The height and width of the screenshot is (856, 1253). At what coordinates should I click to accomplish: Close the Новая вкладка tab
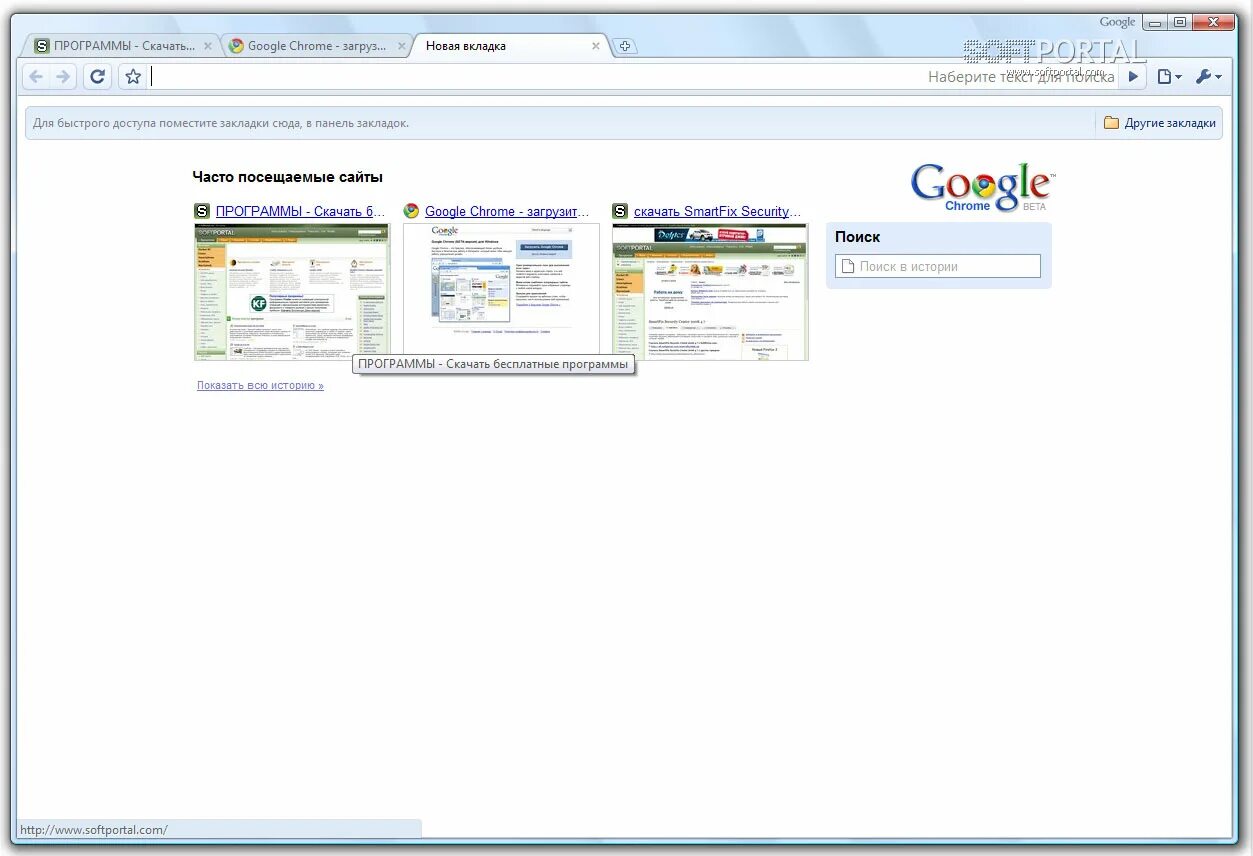[596, 46]
